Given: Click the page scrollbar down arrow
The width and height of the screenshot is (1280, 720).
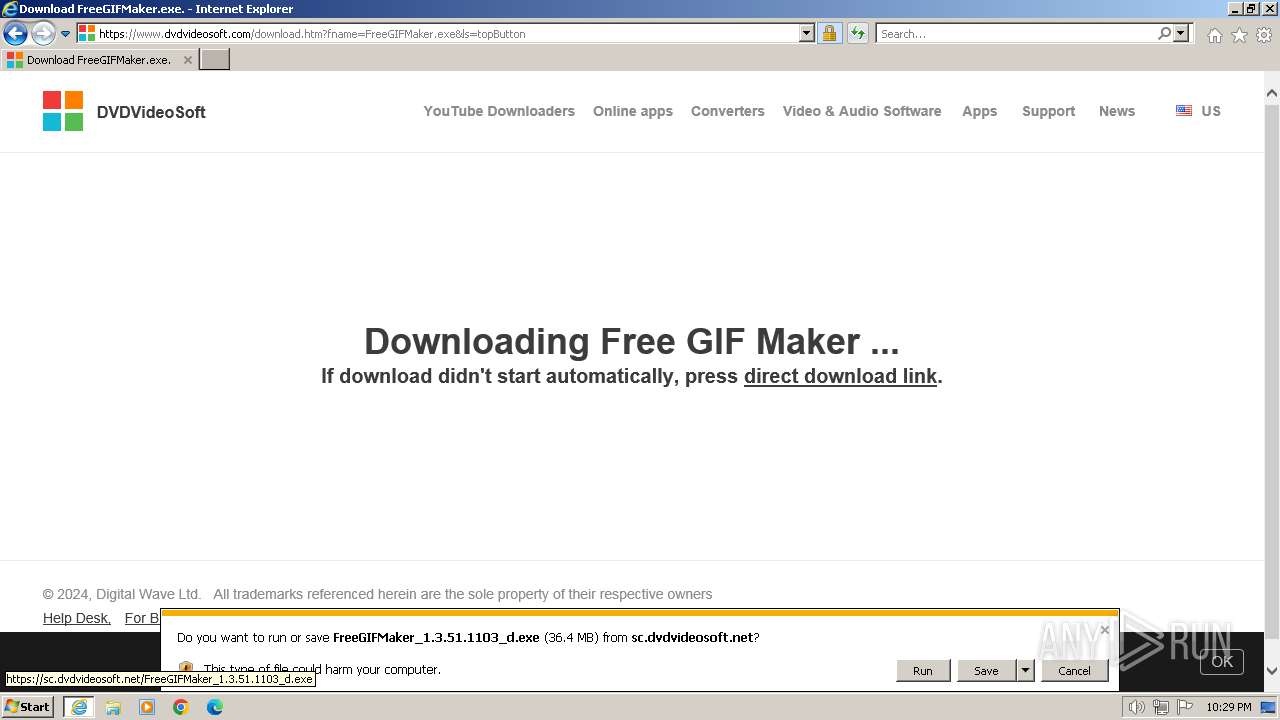Looking at the screenshot, I should pyautogui.click(x=1272, y=671).
